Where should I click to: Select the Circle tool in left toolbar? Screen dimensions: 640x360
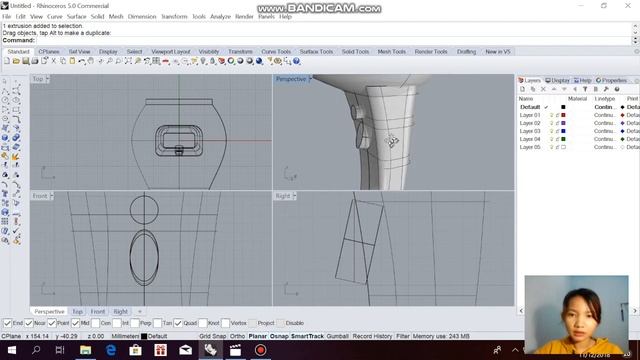click(5, 100)
